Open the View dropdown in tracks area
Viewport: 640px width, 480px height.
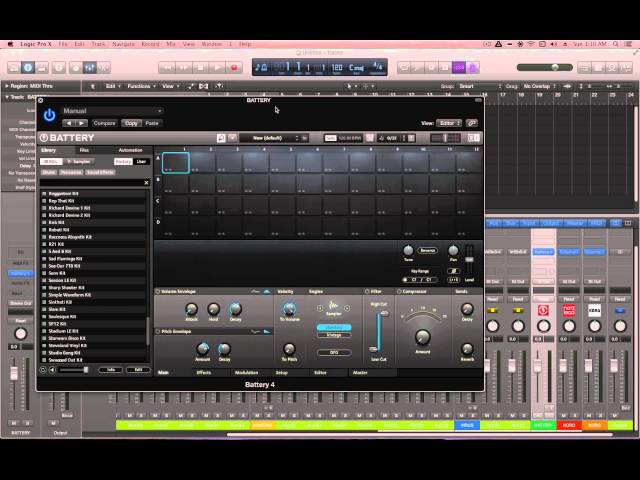coord(171,87)
